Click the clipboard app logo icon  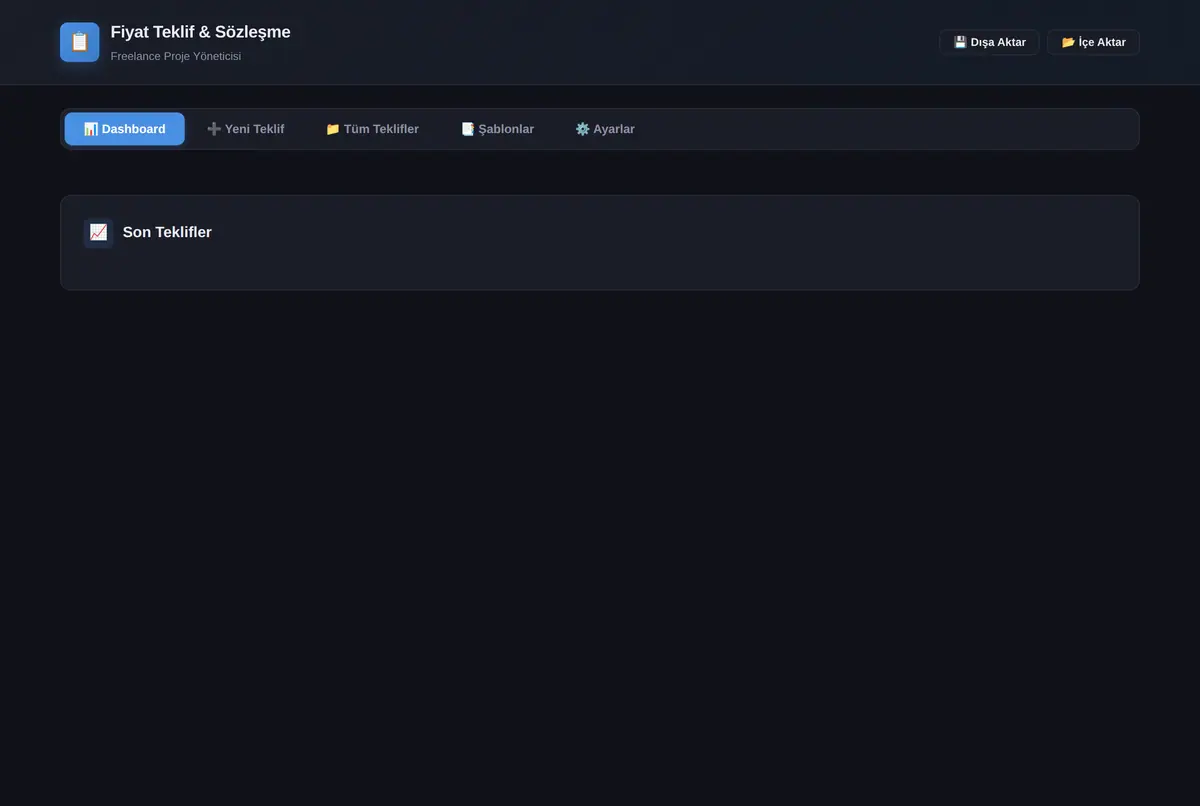pyautogui.click(x=80, y=42)
